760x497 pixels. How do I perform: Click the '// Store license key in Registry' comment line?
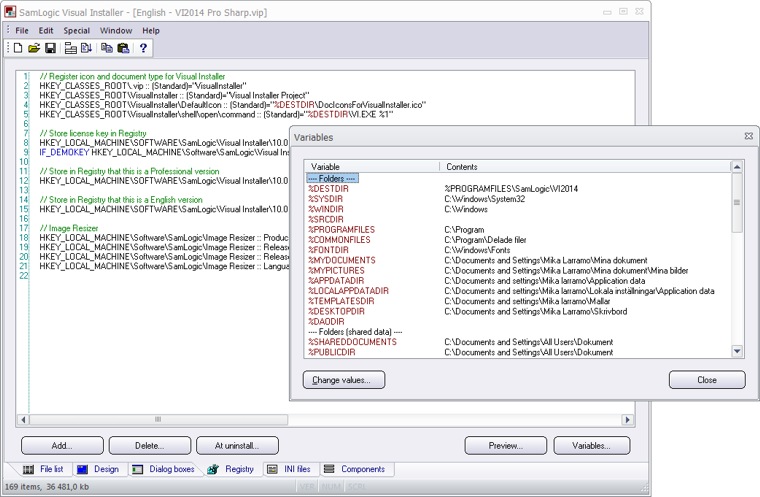(93, 133)
